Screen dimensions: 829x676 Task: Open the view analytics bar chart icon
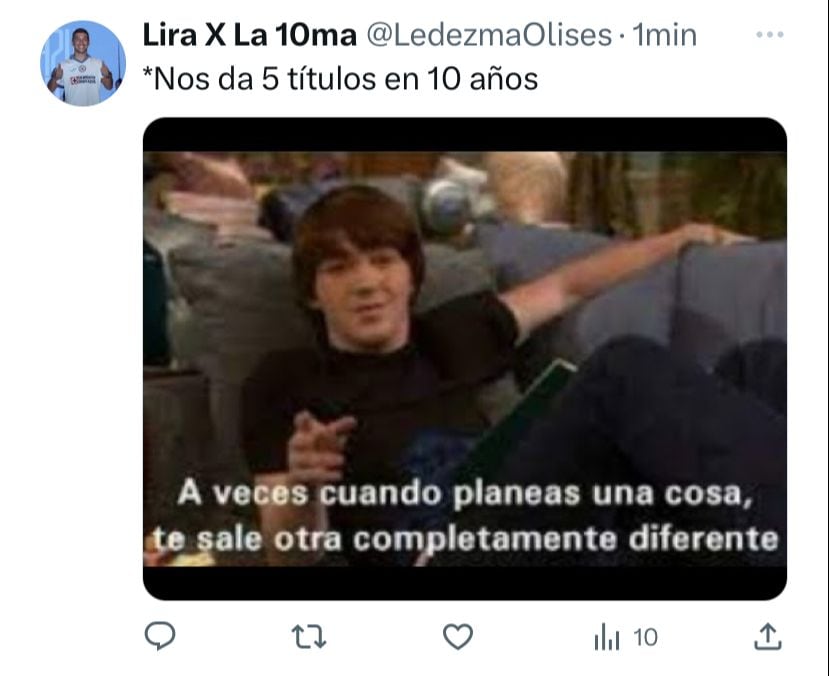pyautogui.click(x=606, y=637)
